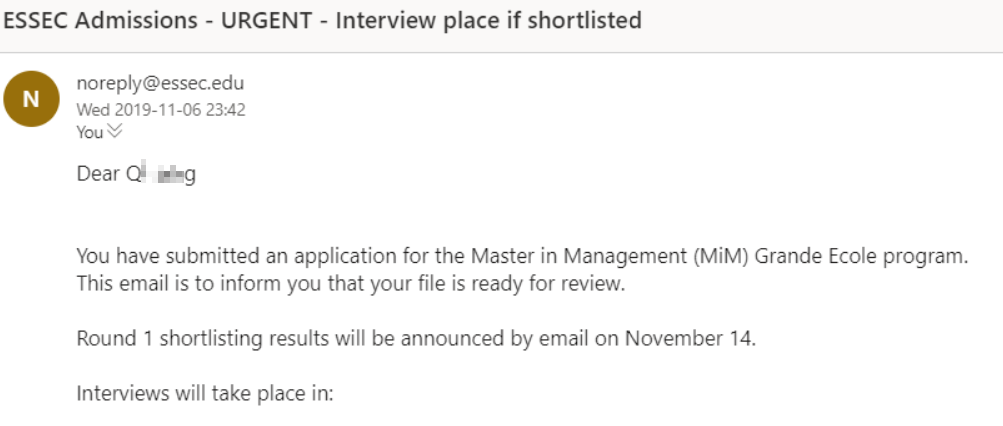1003x426 pixels.
Task: Expand recipient details chevron beside You
Action: pos(114,132)
